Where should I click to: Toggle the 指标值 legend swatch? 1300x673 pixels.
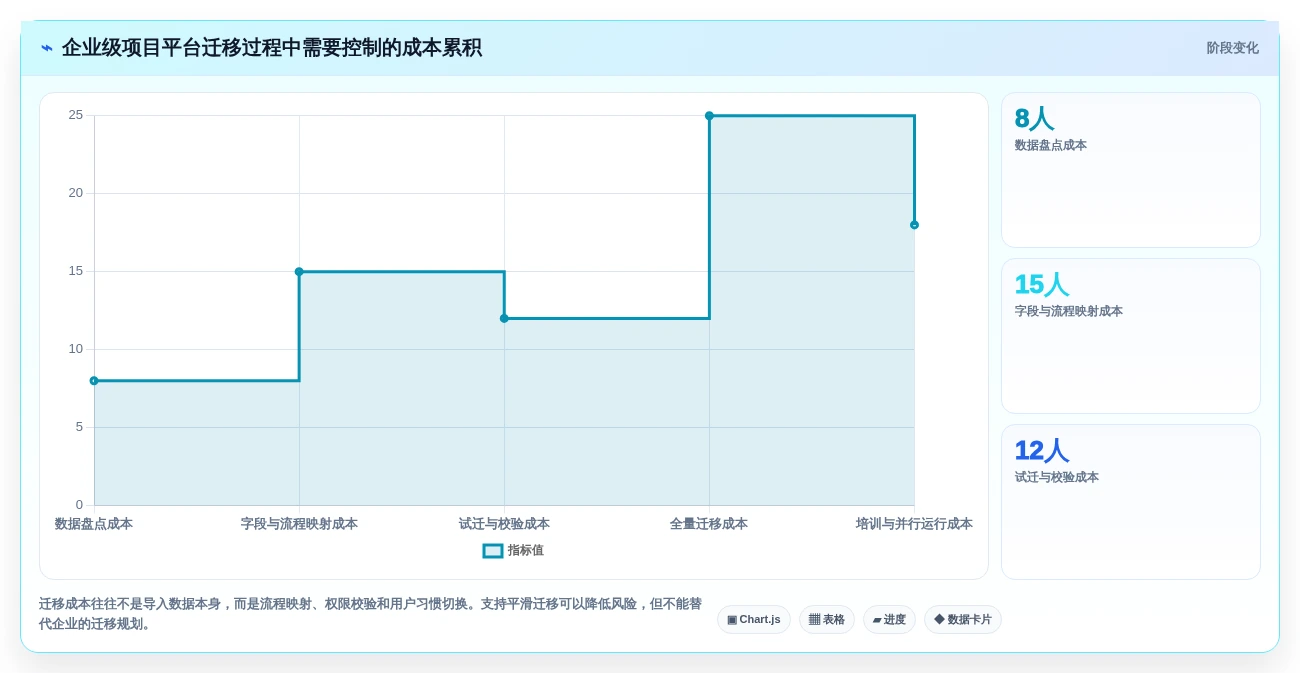(493, 551)
